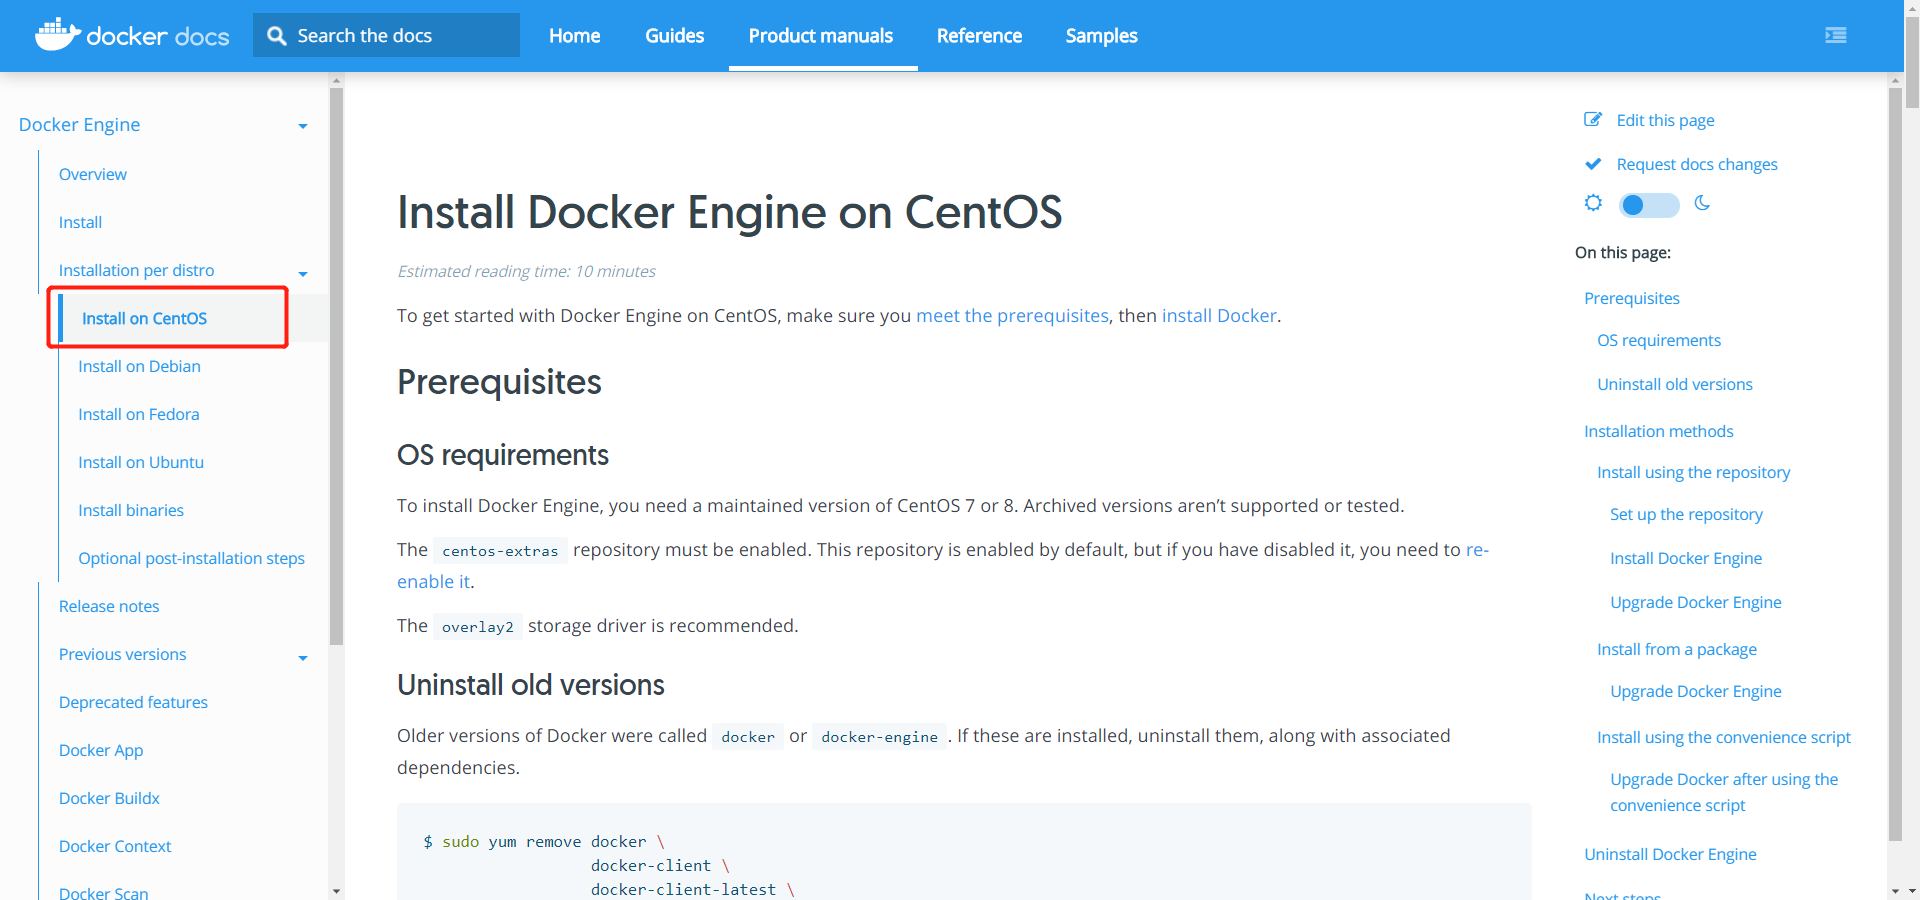Screen dimensions: 1920x900
Task: Collapse the Docker Engine section arrow
Action: click(303, 126)
